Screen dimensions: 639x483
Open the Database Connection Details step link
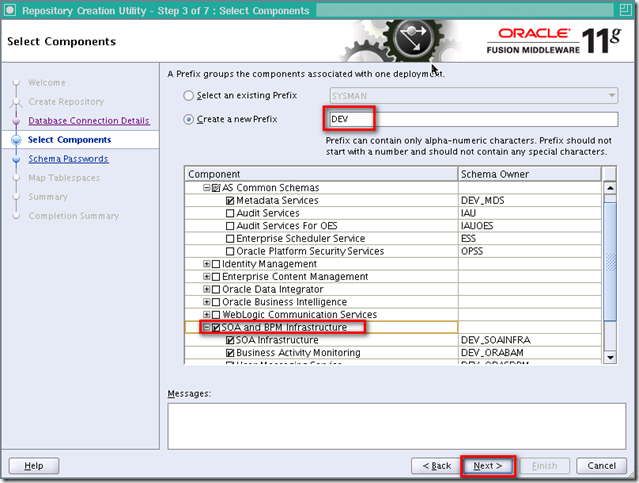[x=89, y=121]
